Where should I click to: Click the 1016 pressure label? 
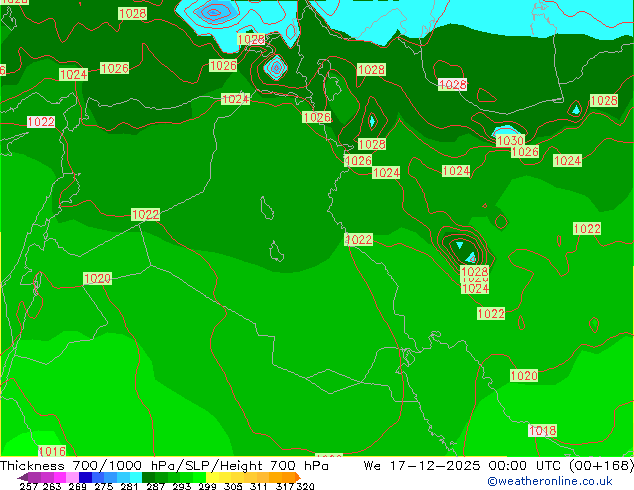pyautogui.click(x=51, y=452)
